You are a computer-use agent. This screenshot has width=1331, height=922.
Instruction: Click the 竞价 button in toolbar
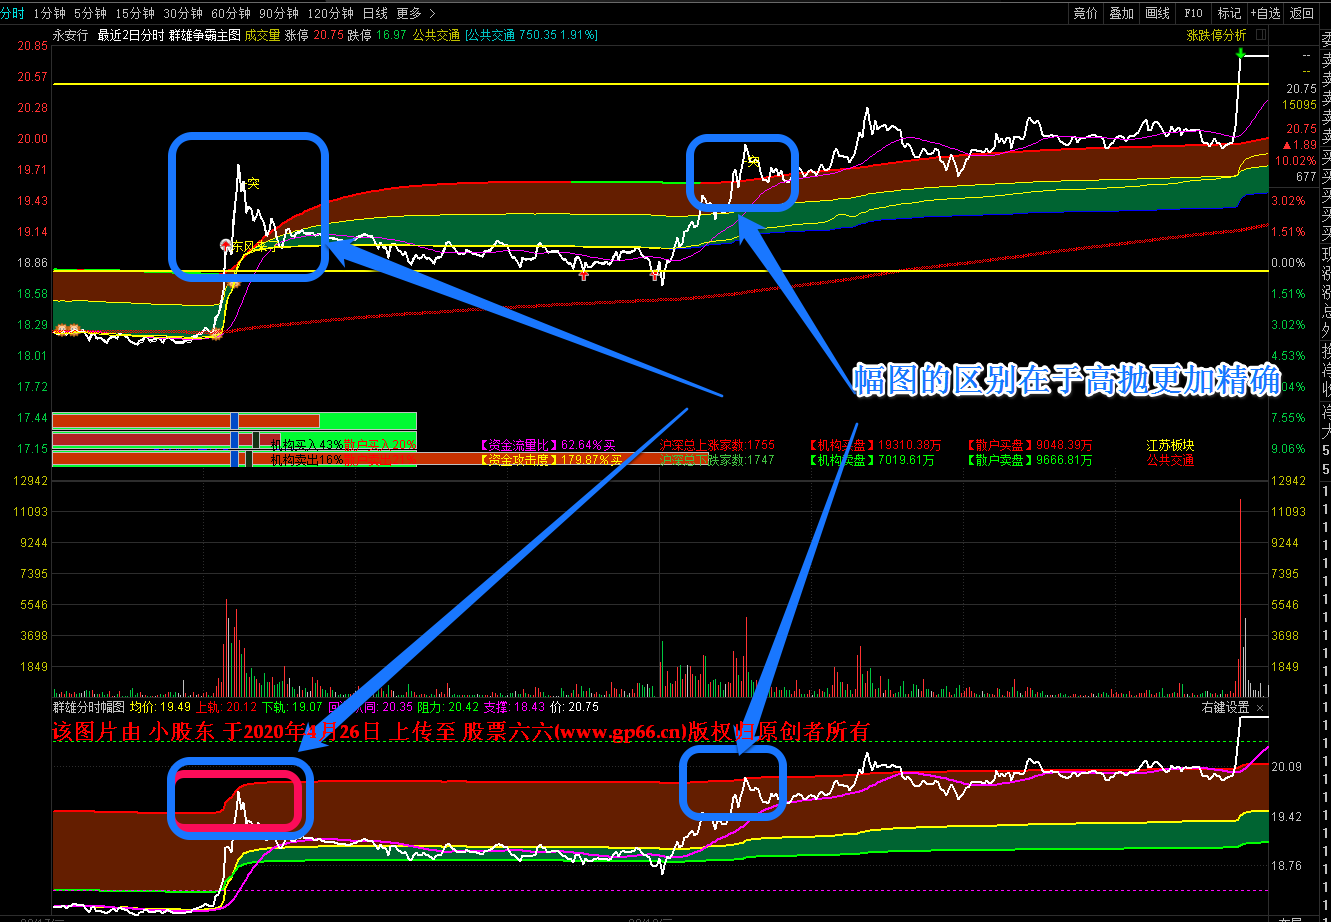click(x=1085, y=13)
